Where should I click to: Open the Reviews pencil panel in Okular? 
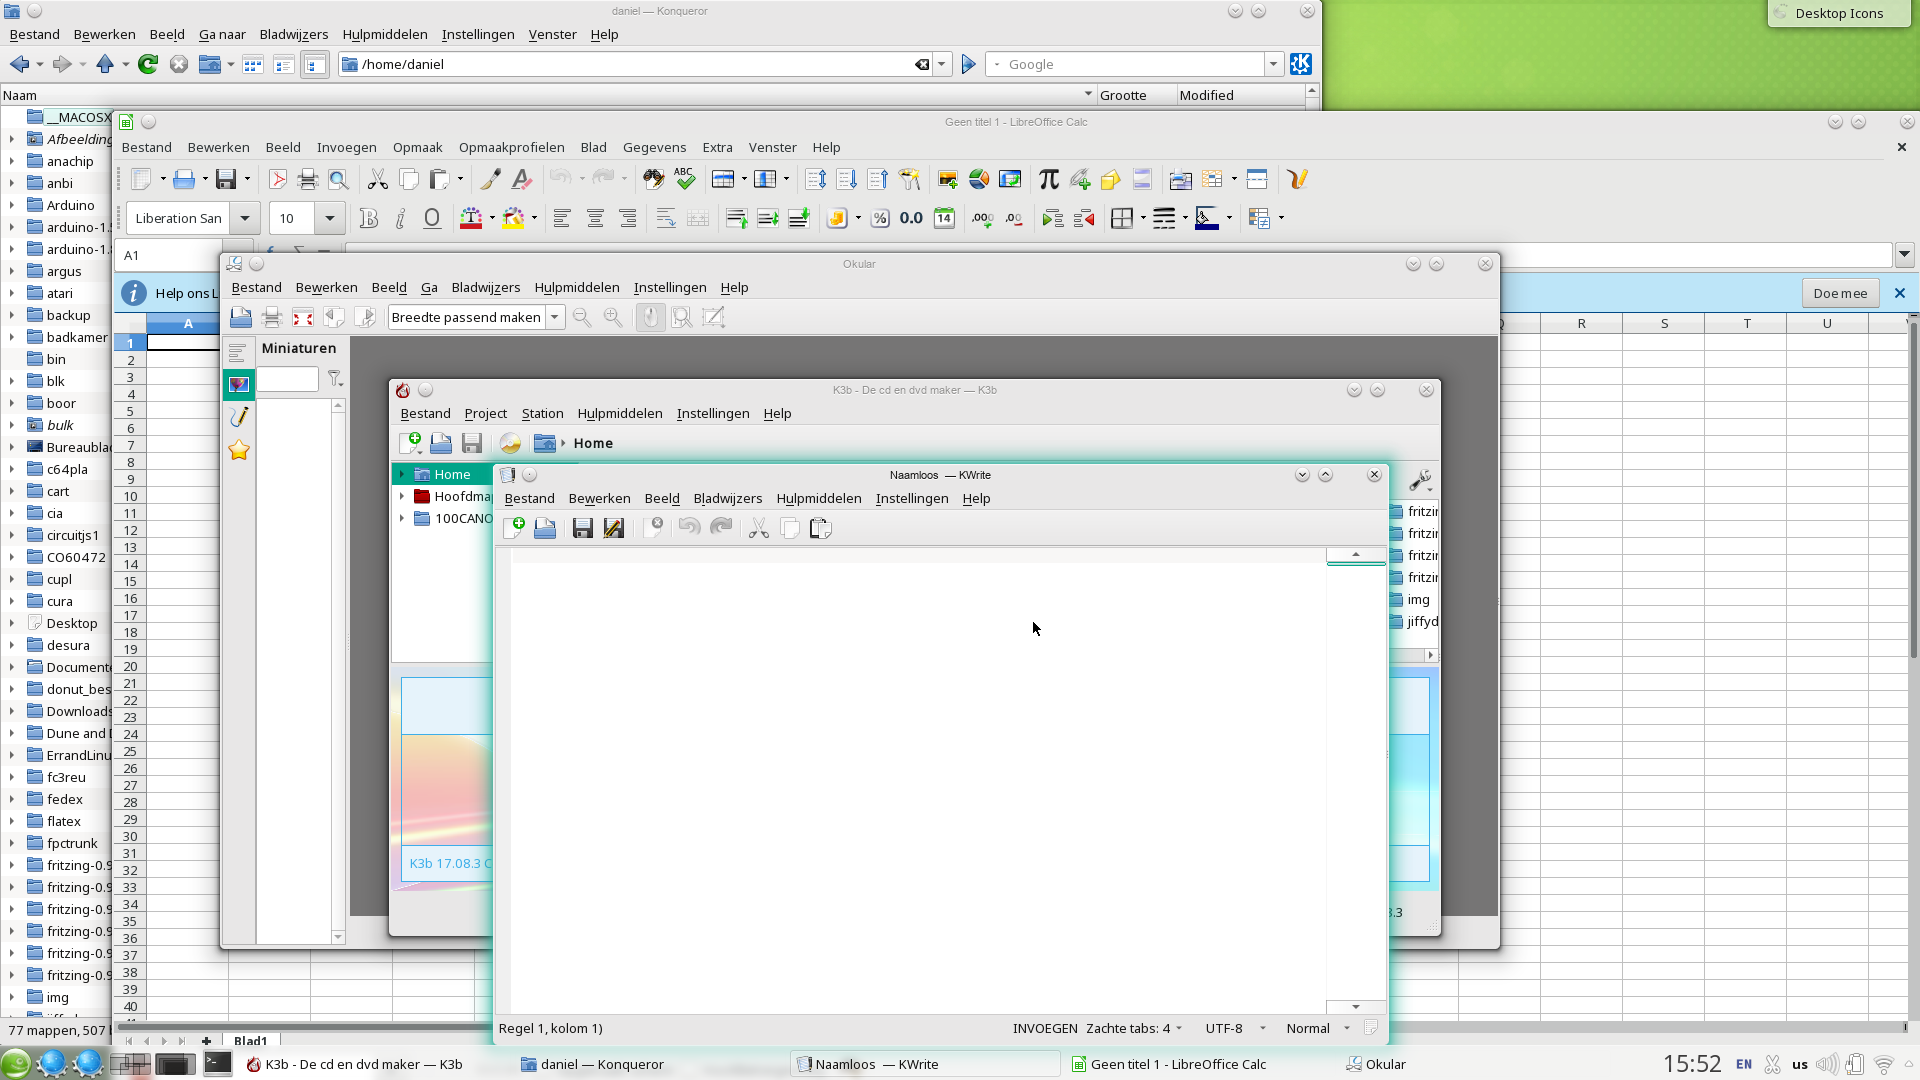pyautogui.click(x=239, y=417)
